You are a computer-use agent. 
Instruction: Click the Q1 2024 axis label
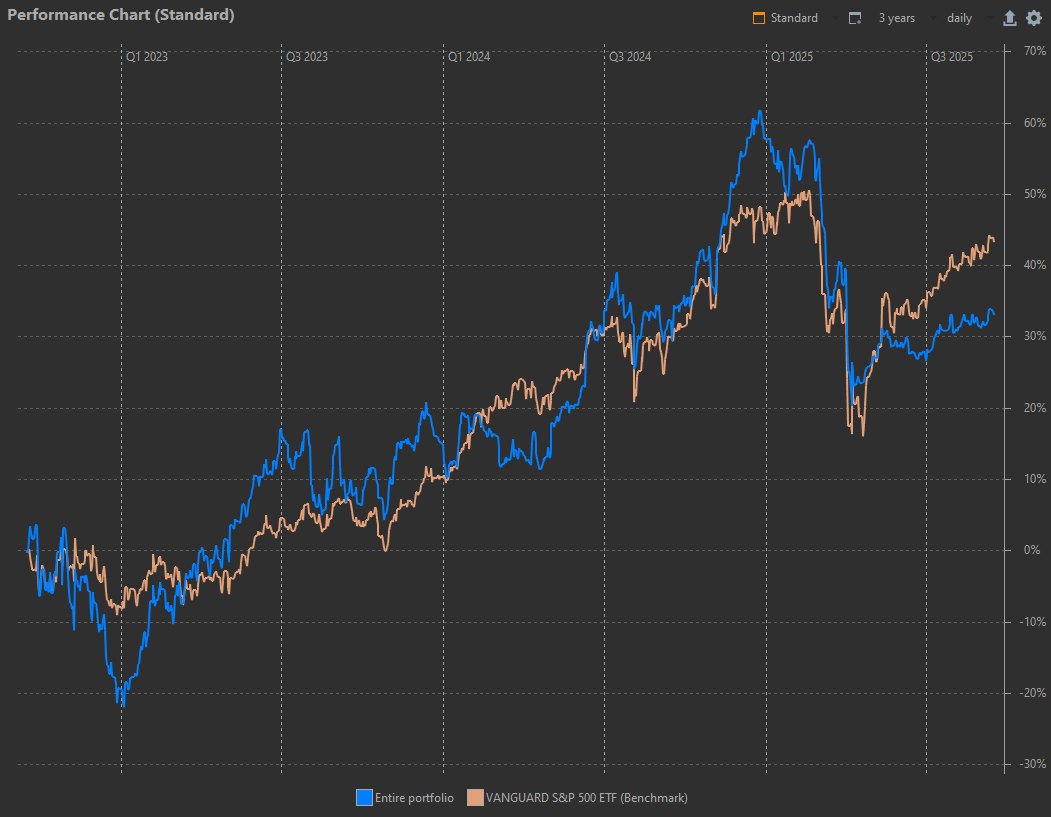coord(469,57)
